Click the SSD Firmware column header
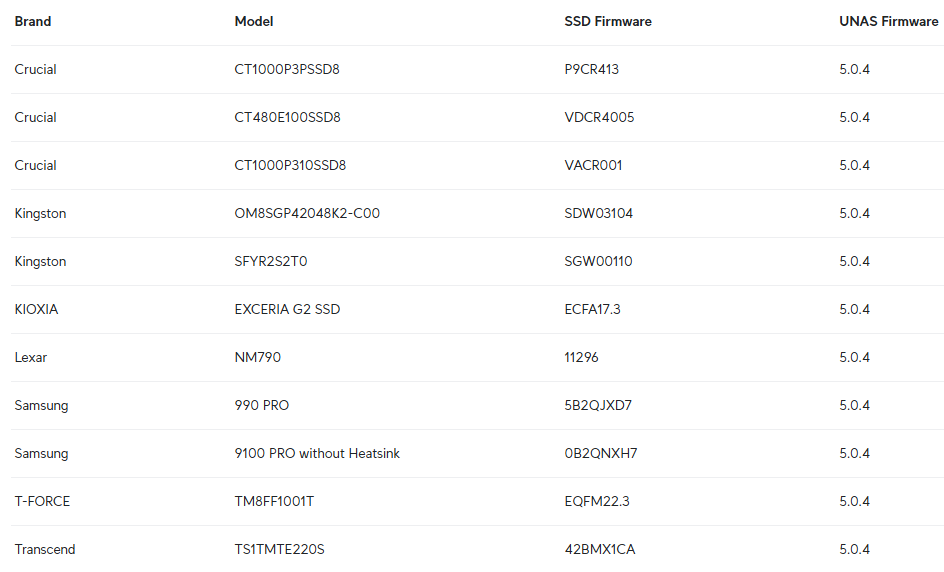Image resolution: width=944 pixels, height=572 pixels. point(608,21)
